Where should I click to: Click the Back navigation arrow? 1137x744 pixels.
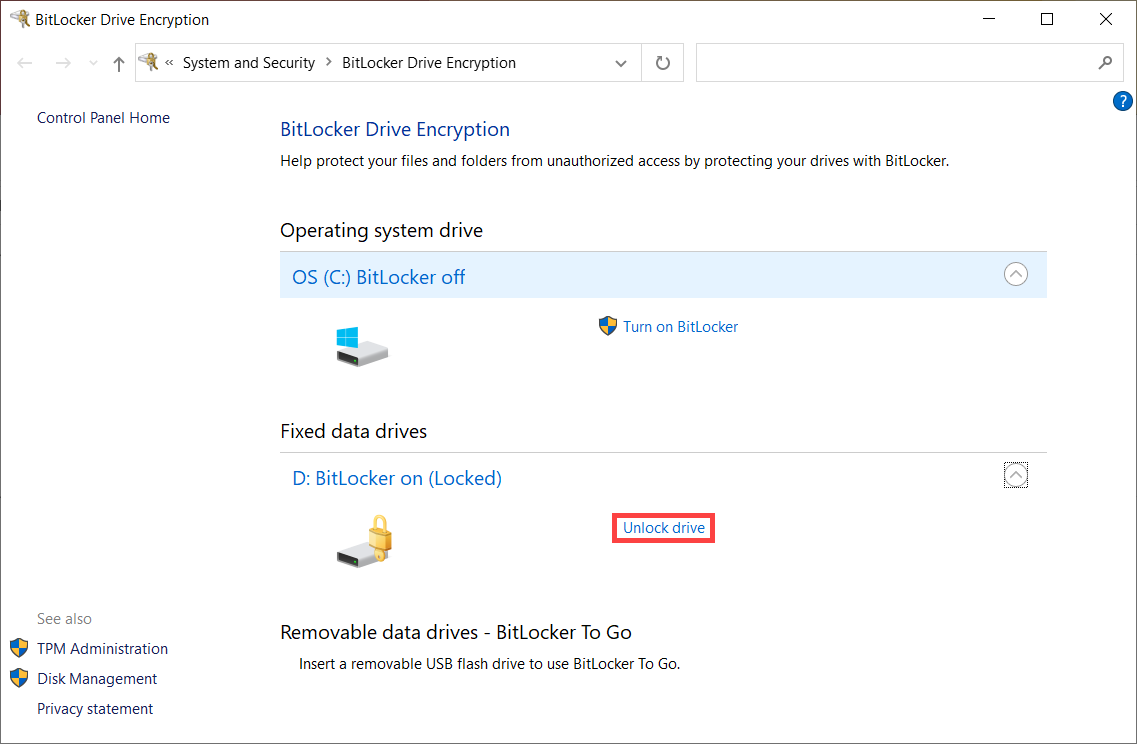[x=25, y=63]
